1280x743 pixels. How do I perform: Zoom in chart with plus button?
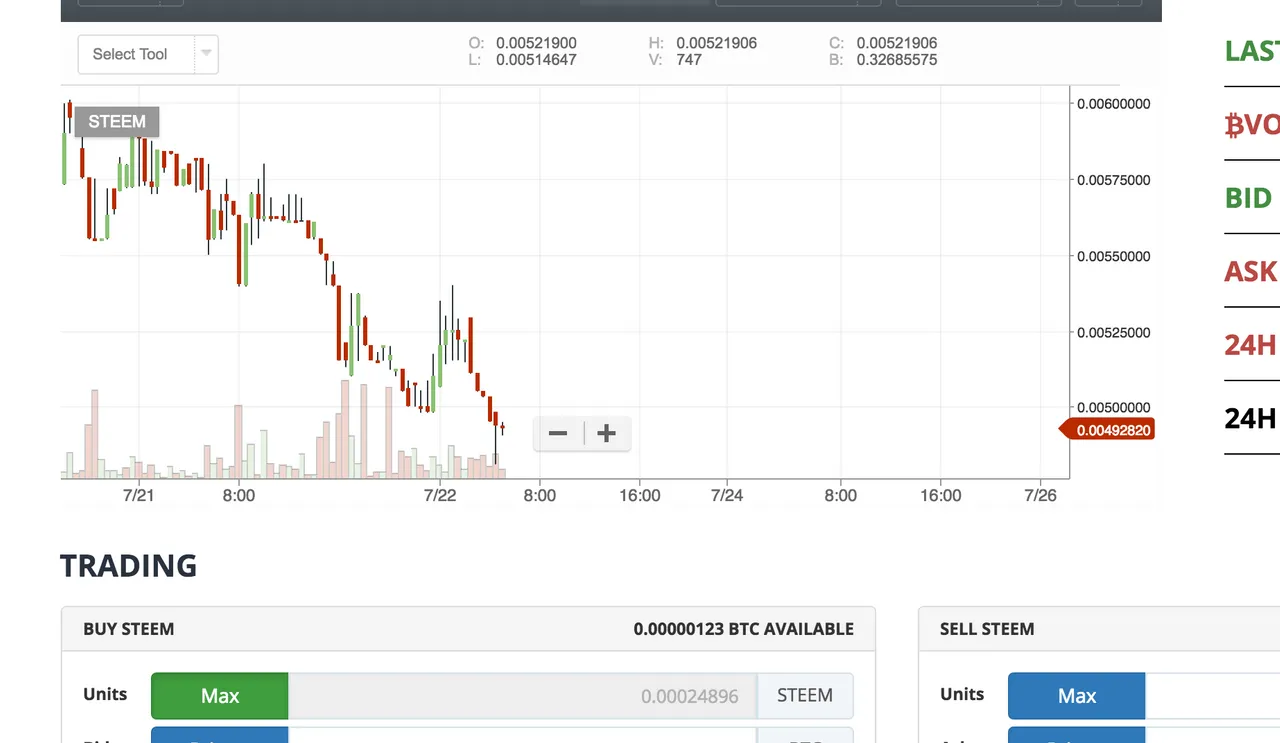(x=606, y=433)
